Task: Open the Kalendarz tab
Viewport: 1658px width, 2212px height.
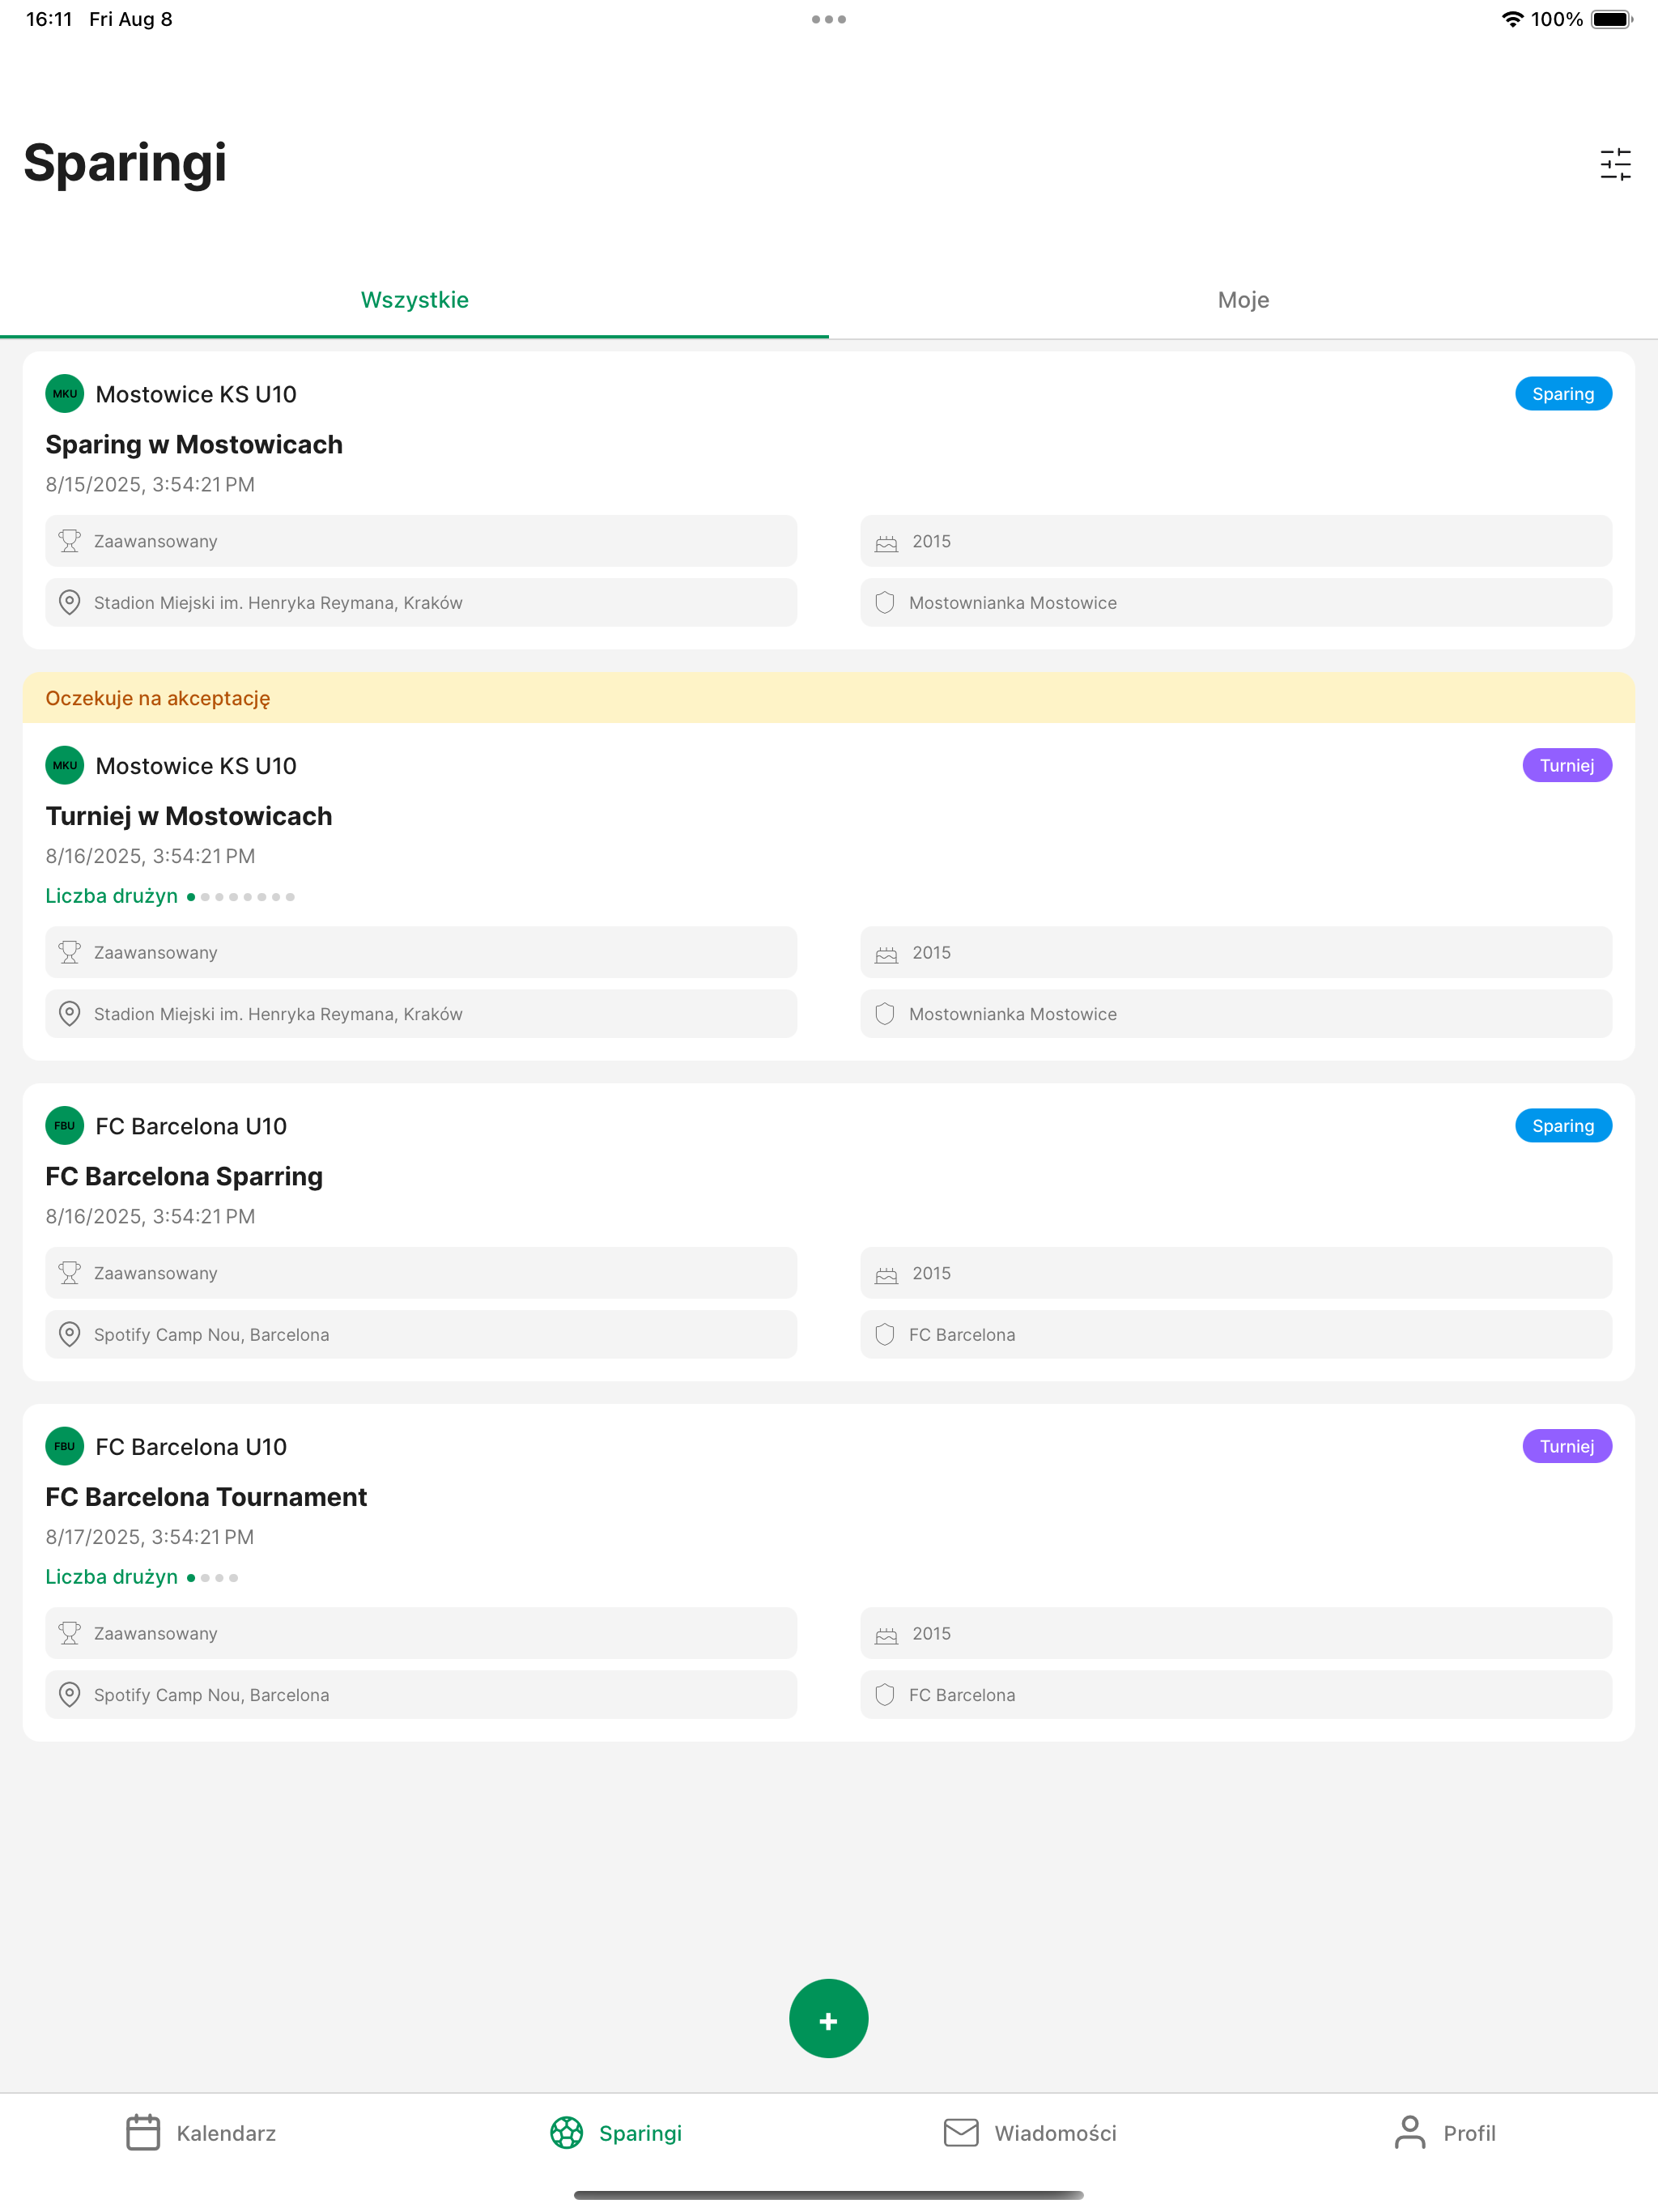Action: pyautogui.click(x=201, y=2133)
